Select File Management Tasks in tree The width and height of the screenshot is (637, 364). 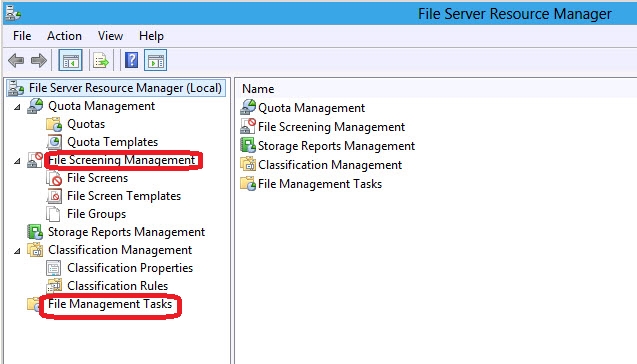(110, 304)
